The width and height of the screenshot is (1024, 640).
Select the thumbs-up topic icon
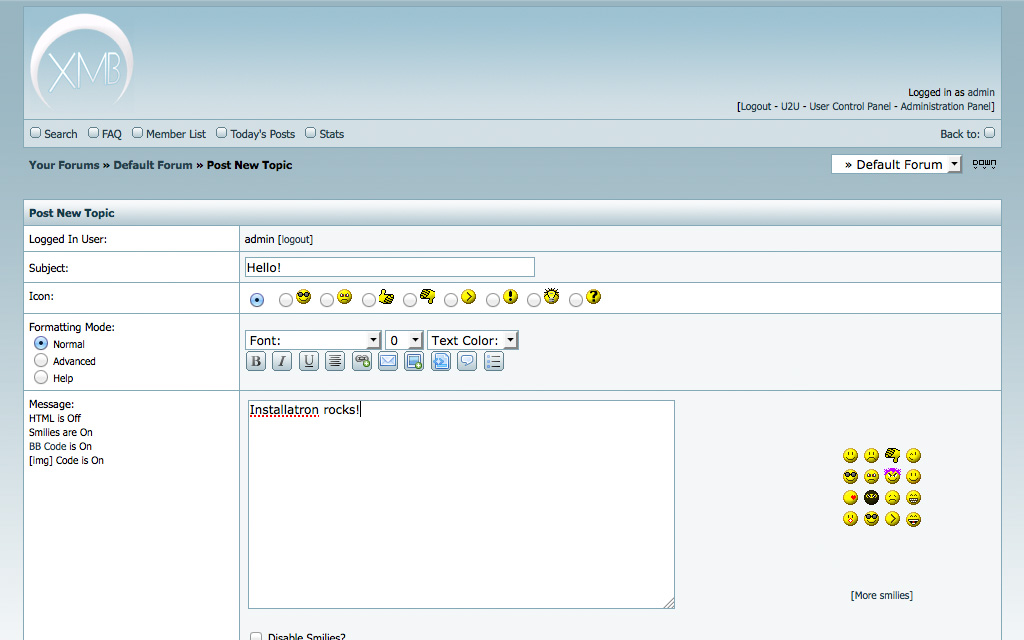[370, 298]
